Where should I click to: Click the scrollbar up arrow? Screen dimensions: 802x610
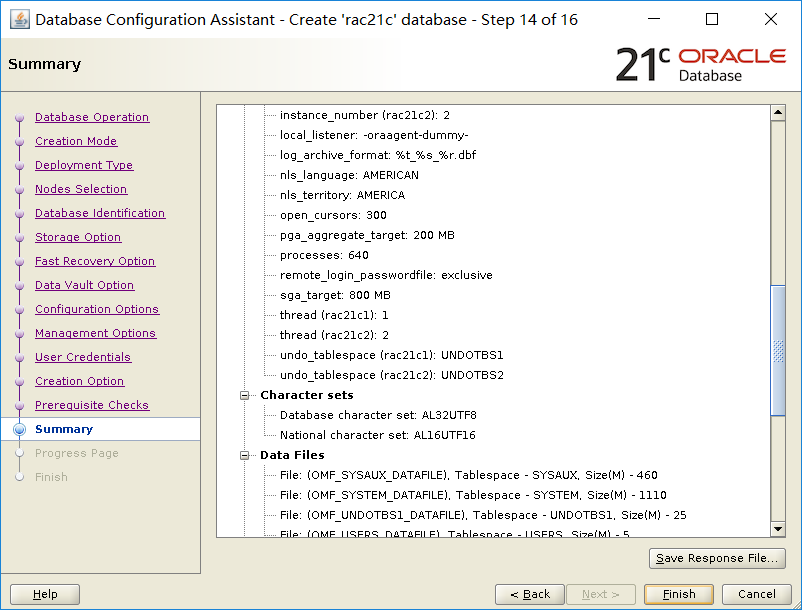(x=778, y=112)
